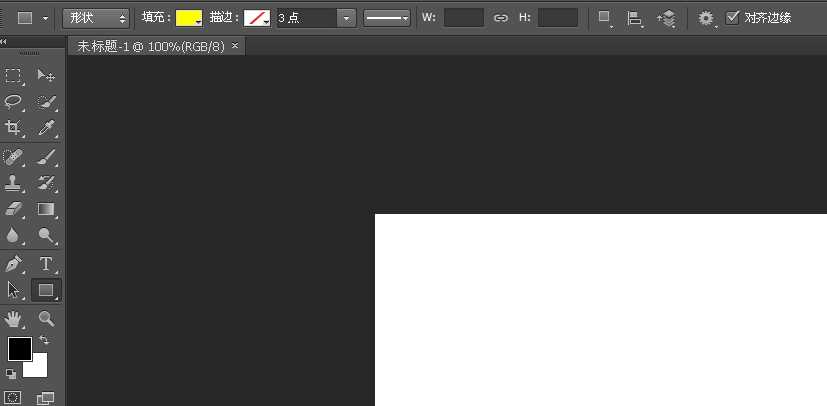
Task: Toggle Quick Mask mode
Action: [x=13, y=398]
